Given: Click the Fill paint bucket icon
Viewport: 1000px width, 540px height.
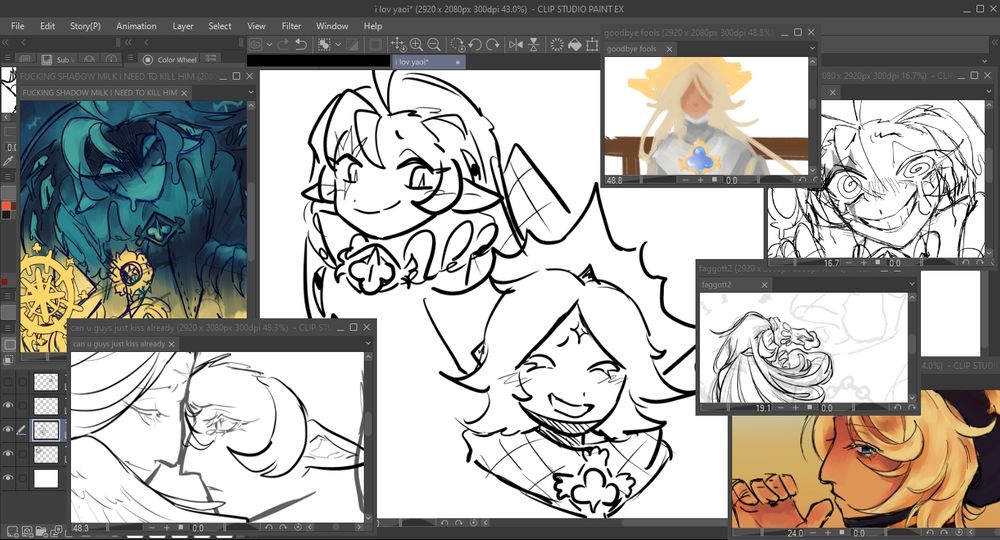Looking at the screenshot, I should click(575, 44).
